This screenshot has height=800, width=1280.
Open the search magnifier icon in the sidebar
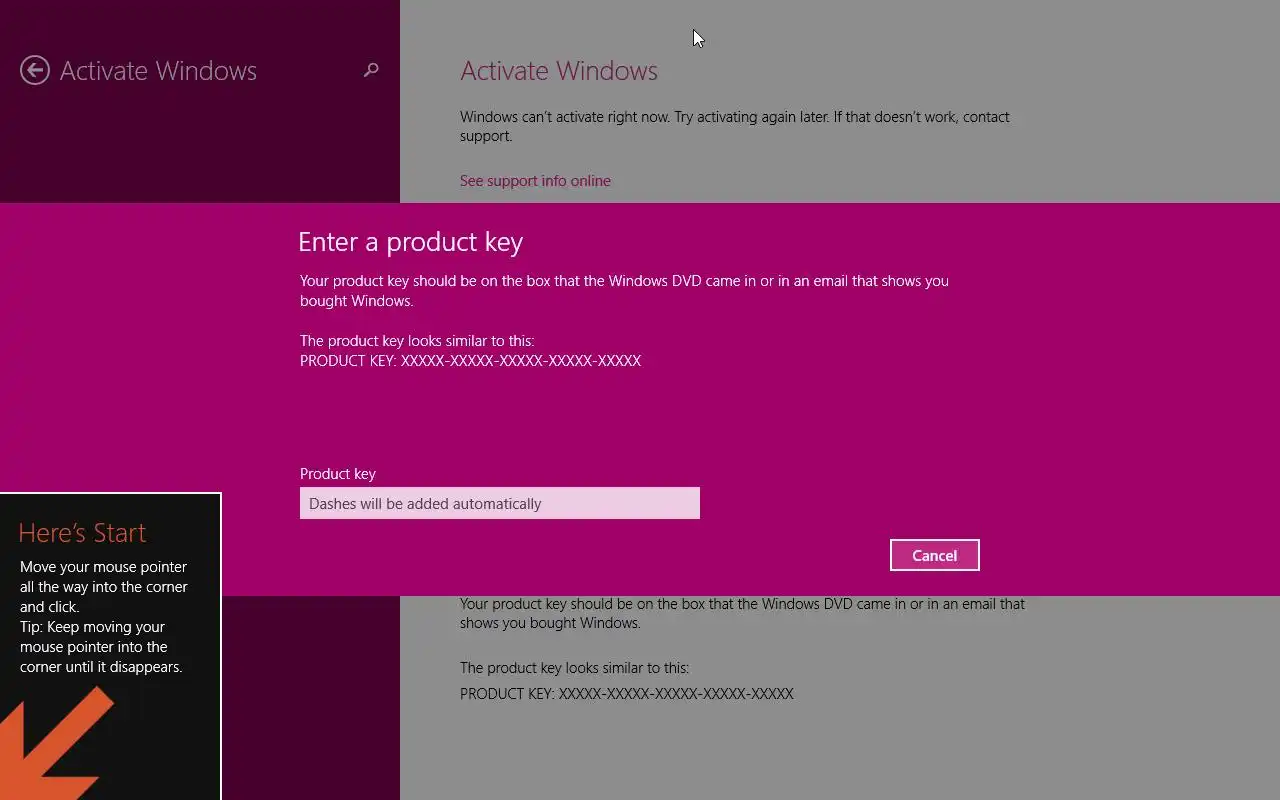click(371, 70)
